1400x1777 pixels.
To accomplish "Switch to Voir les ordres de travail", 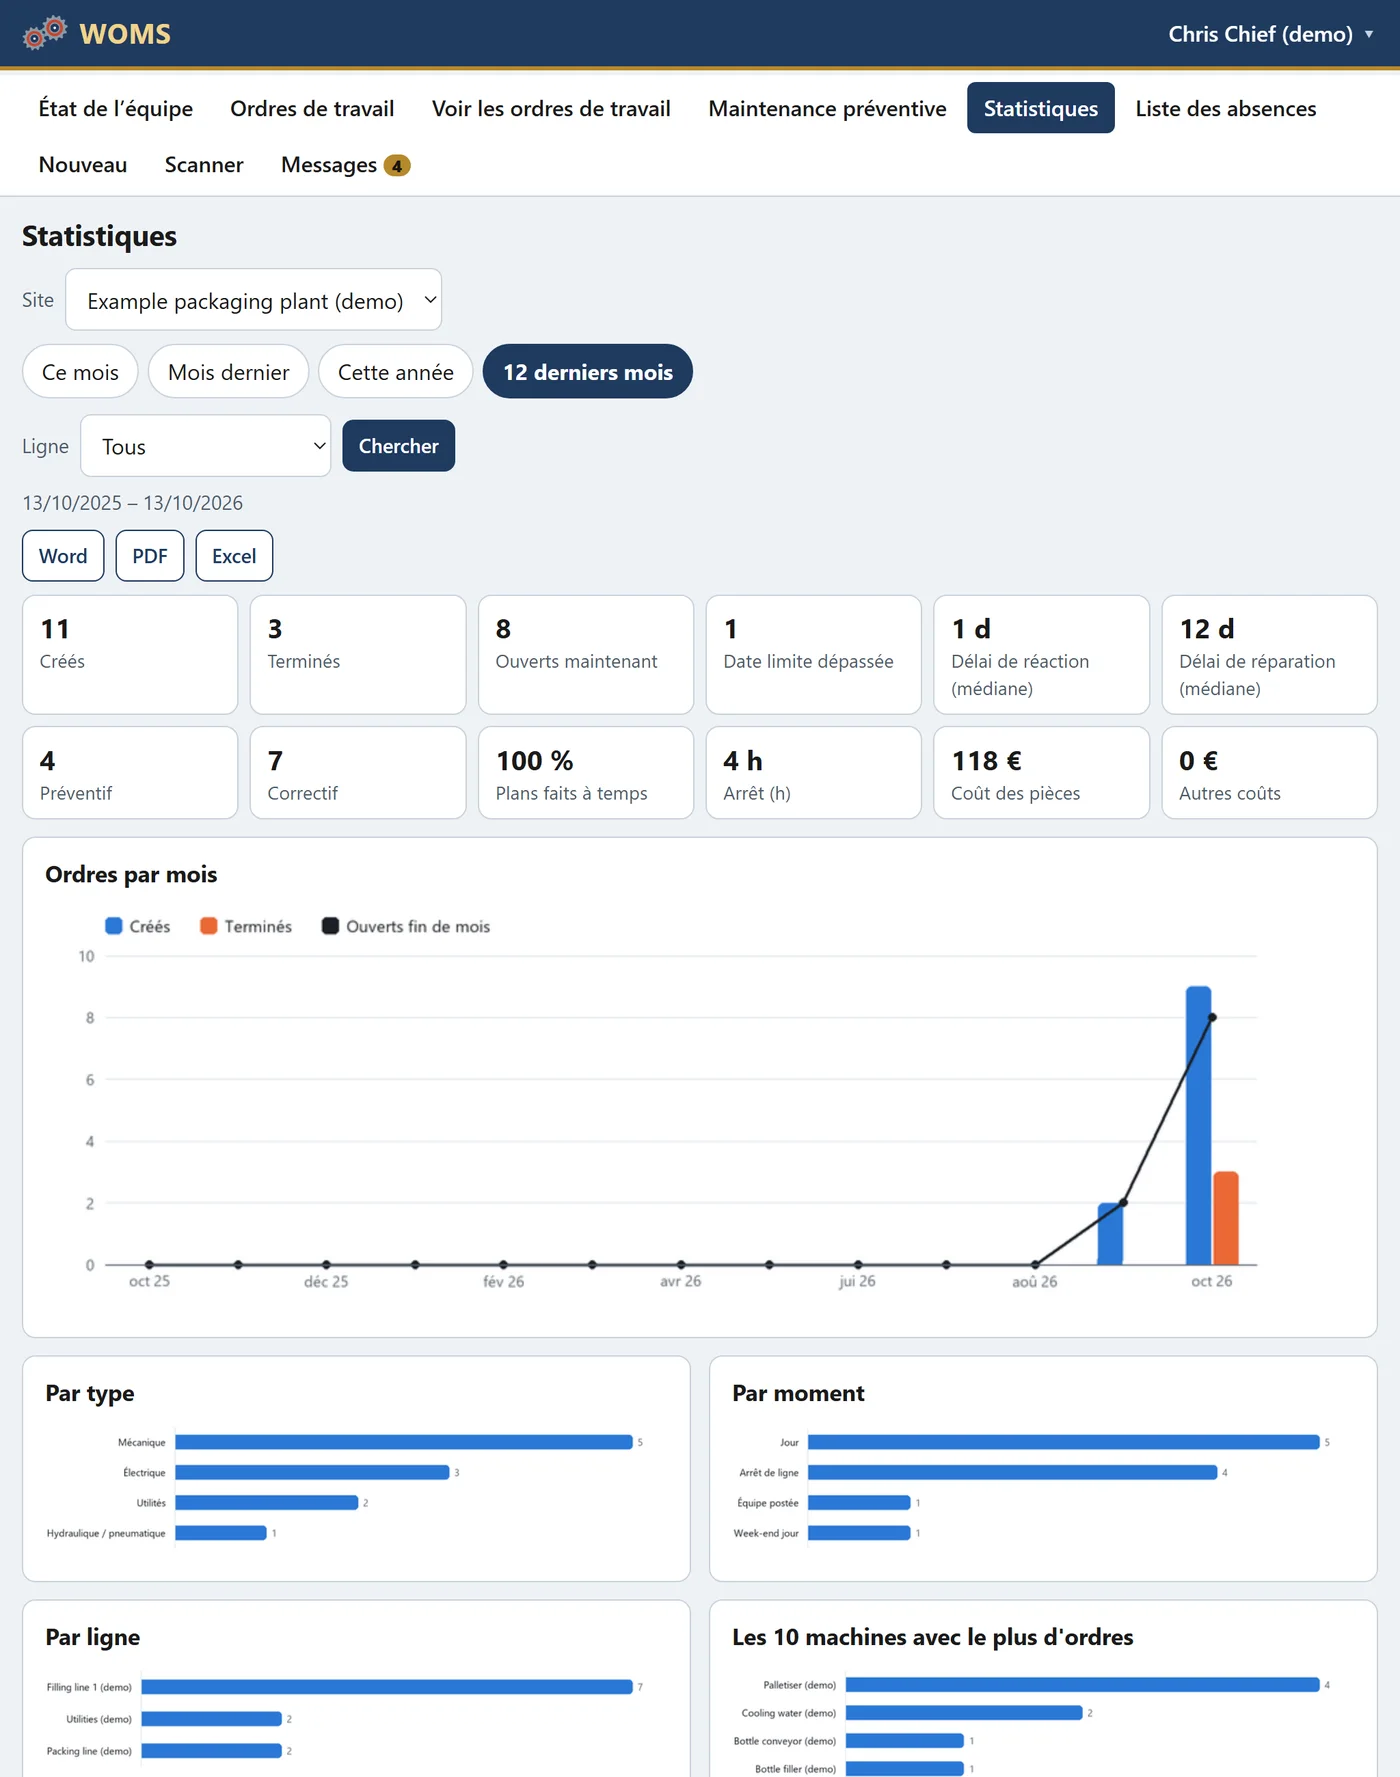I will (551, 108).
